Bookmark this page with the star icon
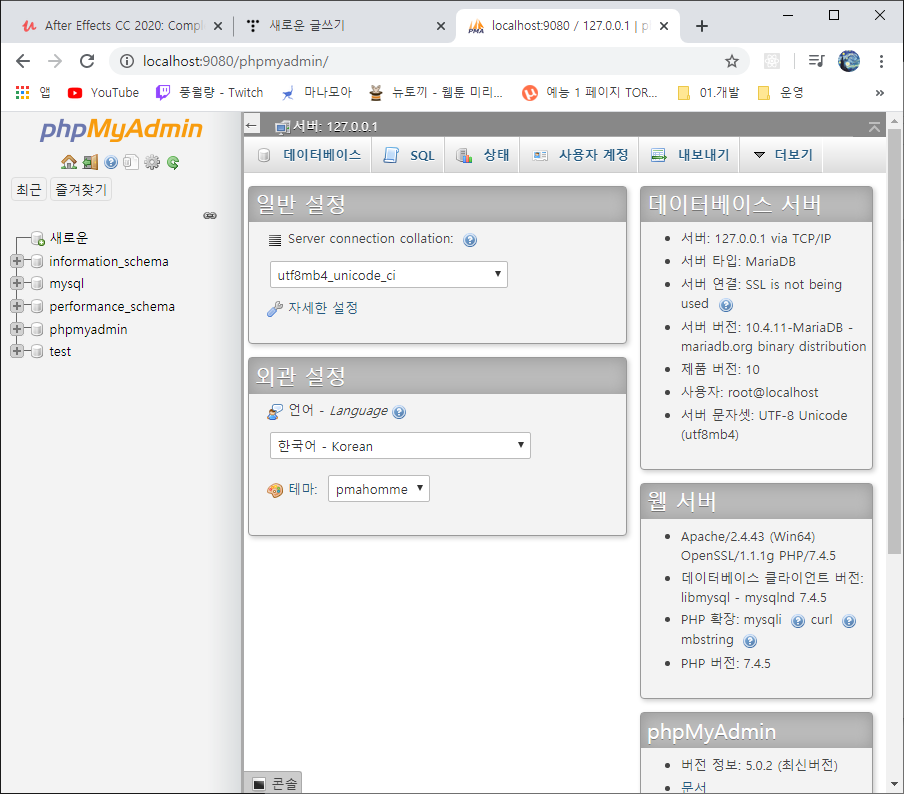The height and width of the screenshot is (794, 904). pos(732,61)
